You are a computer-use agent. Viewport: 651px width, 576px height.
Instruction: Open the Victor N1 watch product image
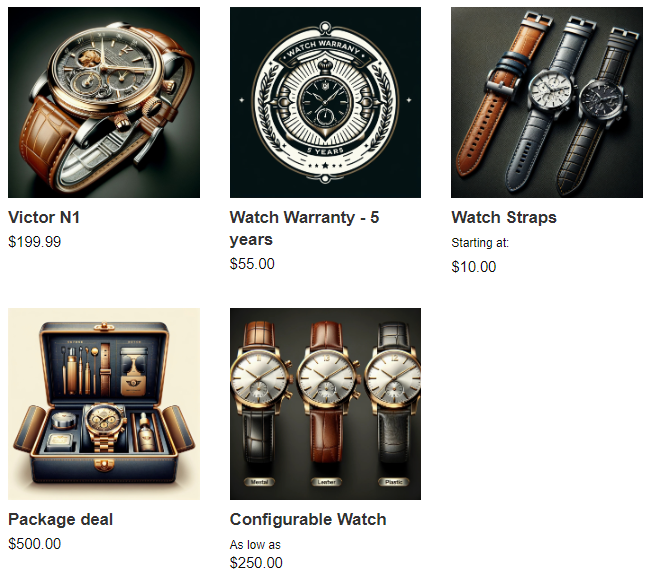[x=104, y=102]
